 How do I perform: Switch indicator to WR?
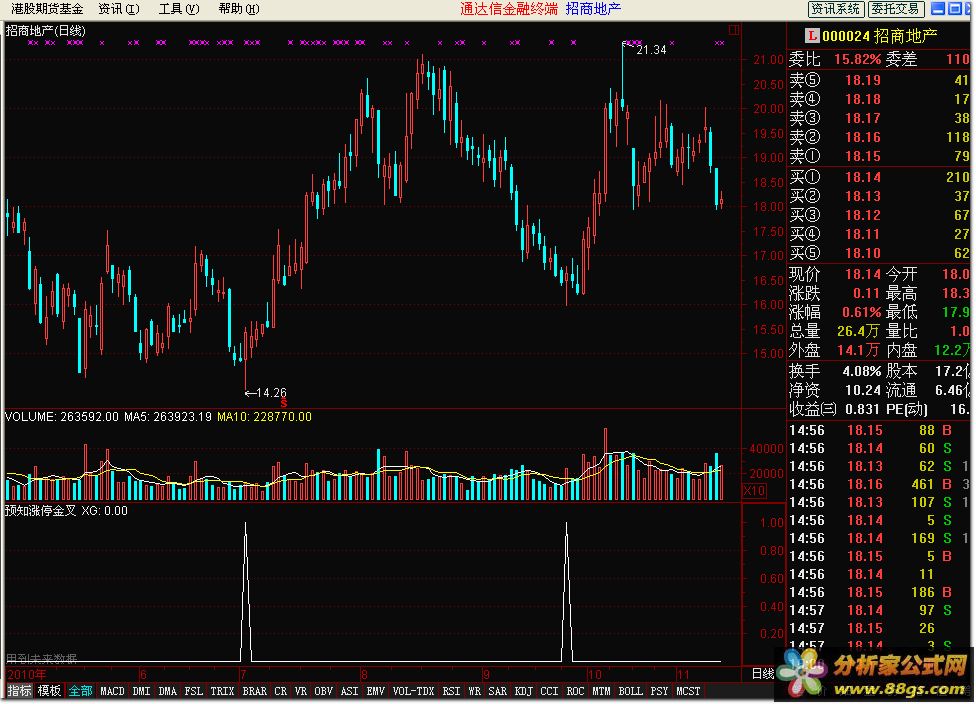474,691
